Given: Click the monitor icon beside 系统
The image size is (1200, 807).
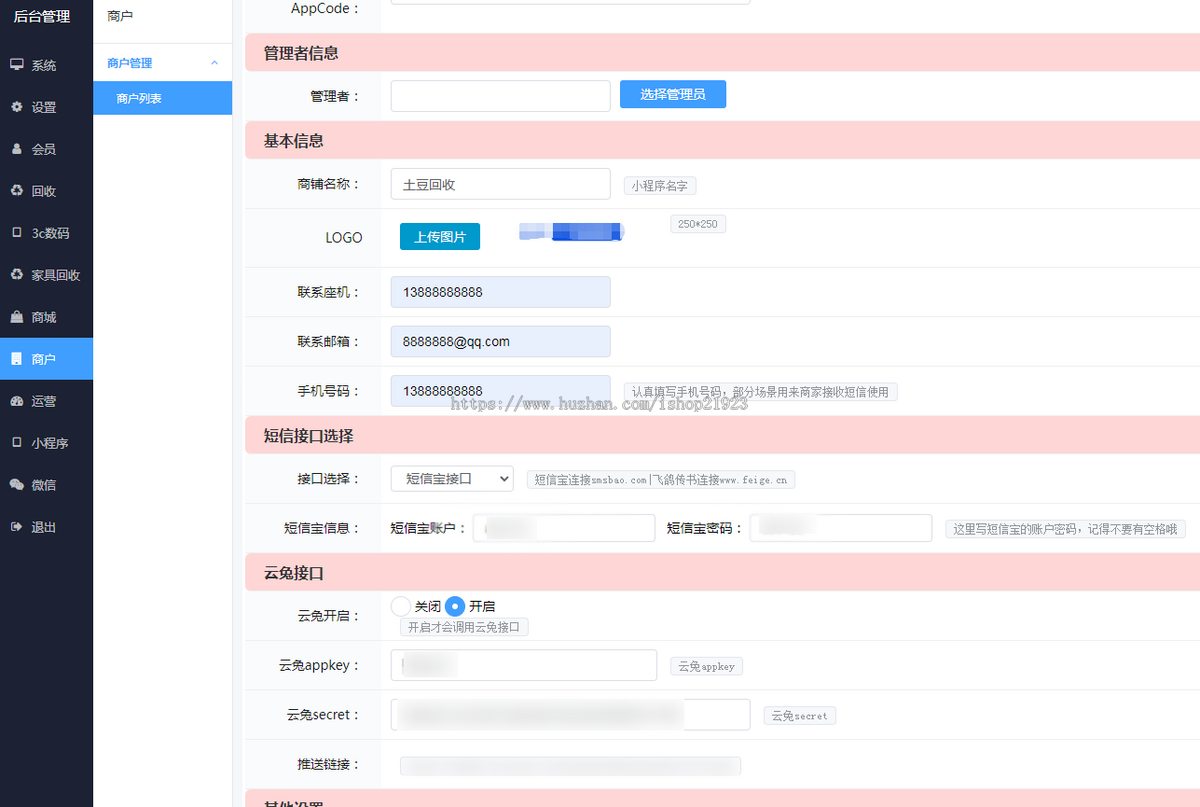Looking at the screenshot, I should point(17,65).
